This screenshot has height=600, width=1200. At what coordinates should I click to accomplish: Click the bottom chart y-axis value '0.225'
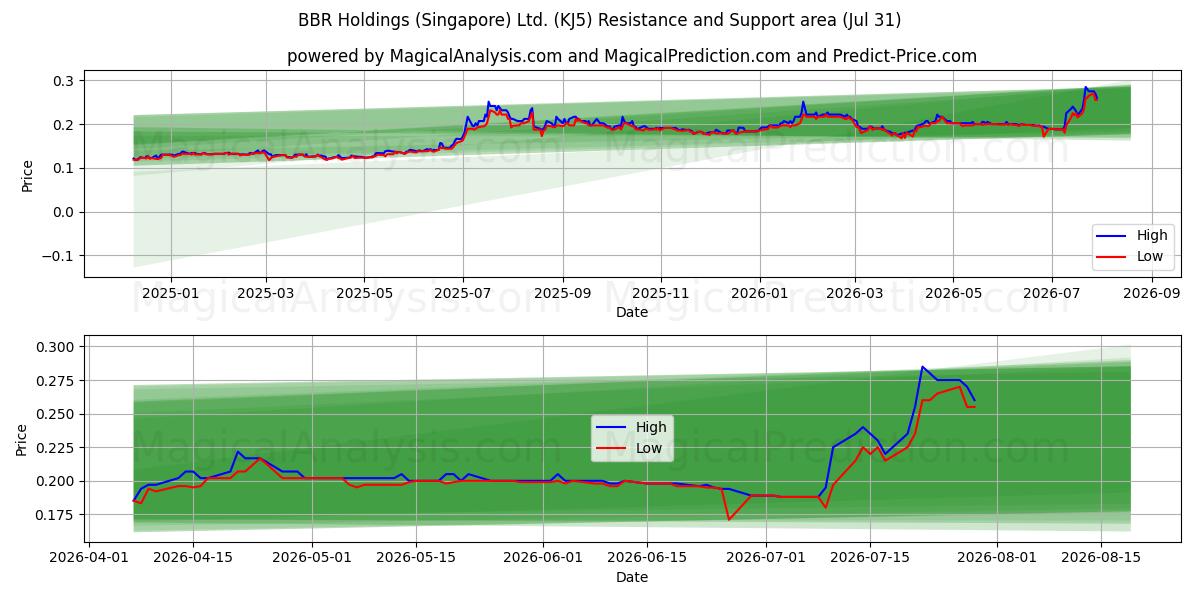point(58,448)
